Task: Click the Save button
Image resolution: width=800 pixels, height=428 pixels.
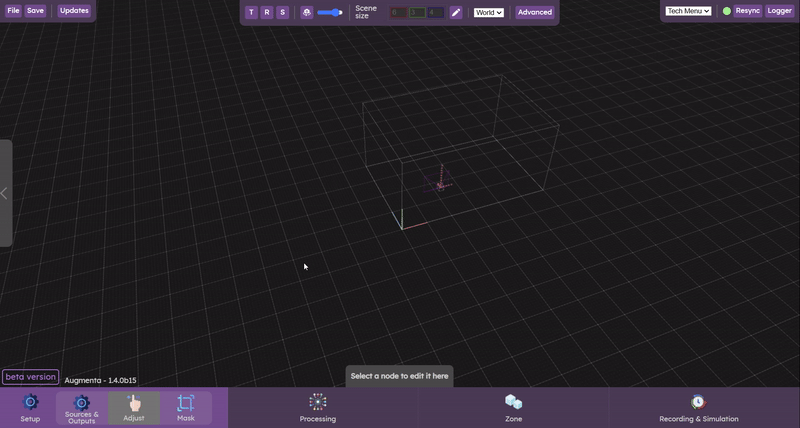Action: pyautogui.click(x=35, y=11)
